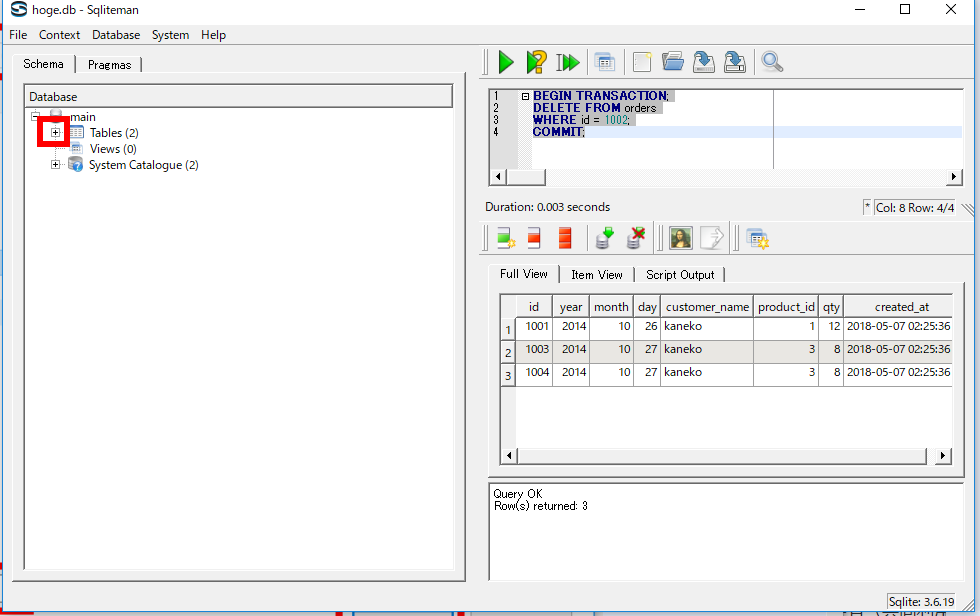980x616 pixels.
Task: Switch to the Pragmas tab
Action: point(109,64)
